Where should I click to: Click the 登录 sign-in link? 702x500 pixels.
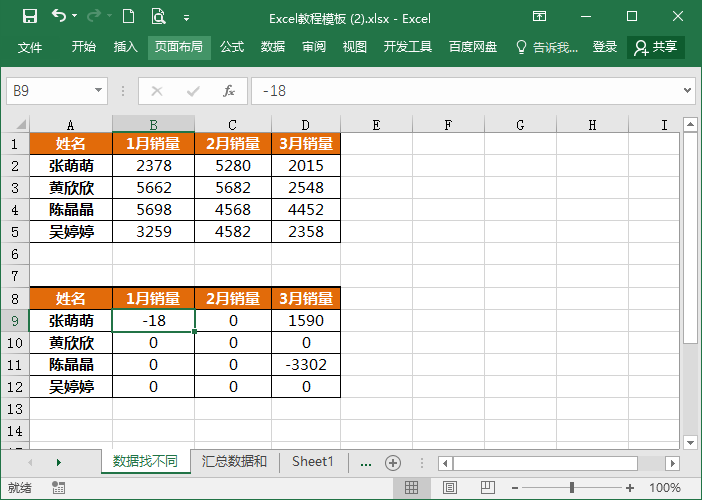tap(605, 47)
